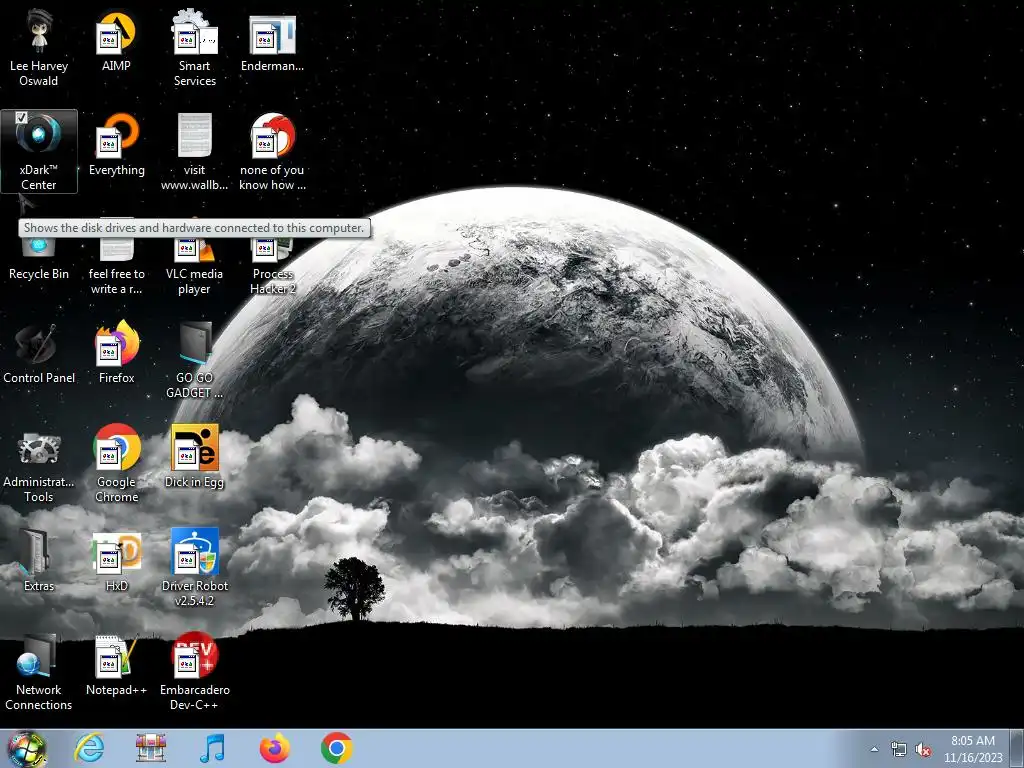Launch the AIMP shortcut
Screen dimensions: 1024x768
[116, 41]
